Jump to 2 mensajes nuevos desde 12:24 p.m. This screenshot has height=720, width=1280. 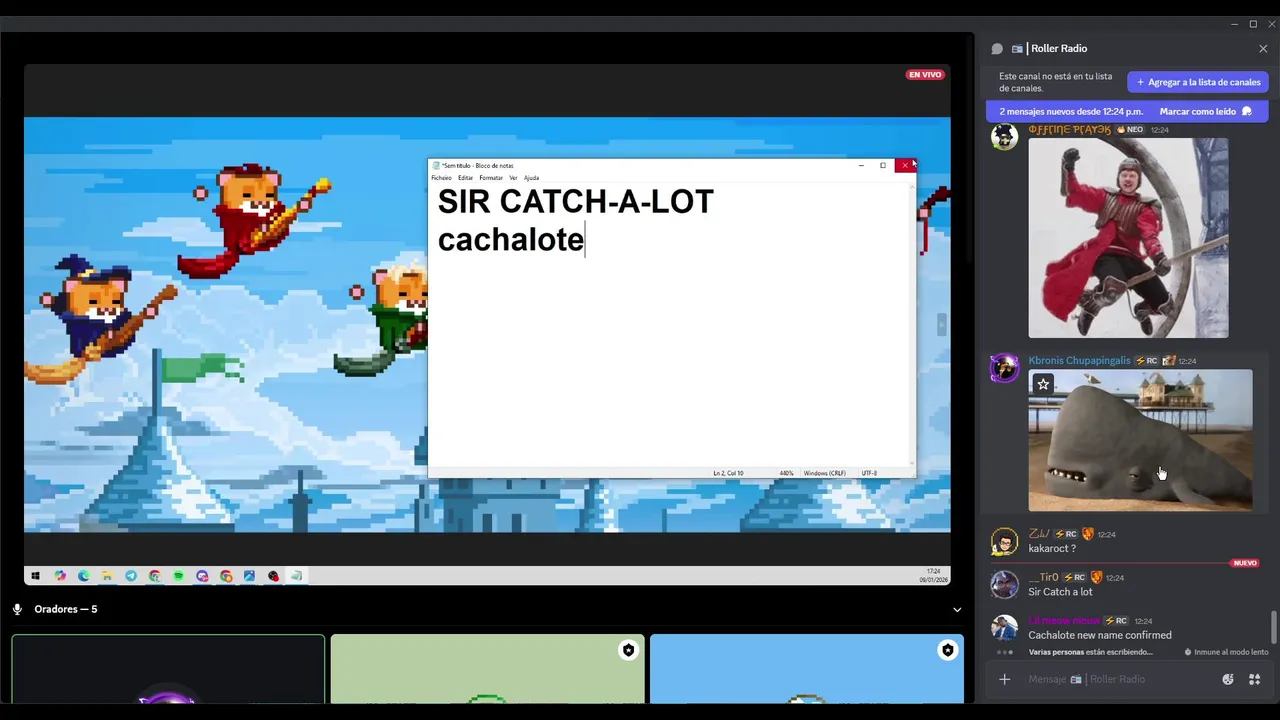click(x=1071, y=111)
